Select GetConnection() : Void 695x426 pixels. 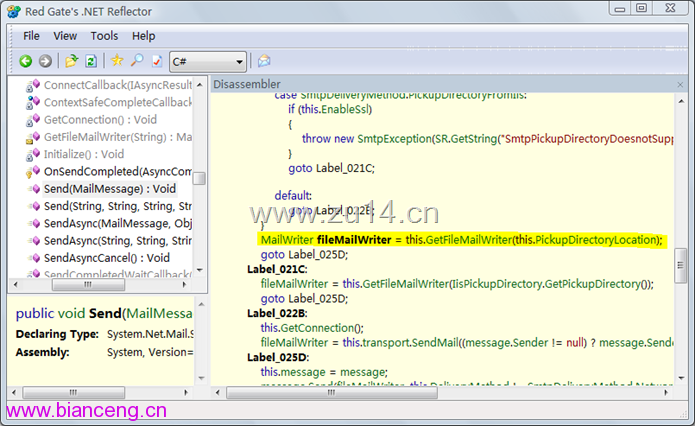pos(100,120)
